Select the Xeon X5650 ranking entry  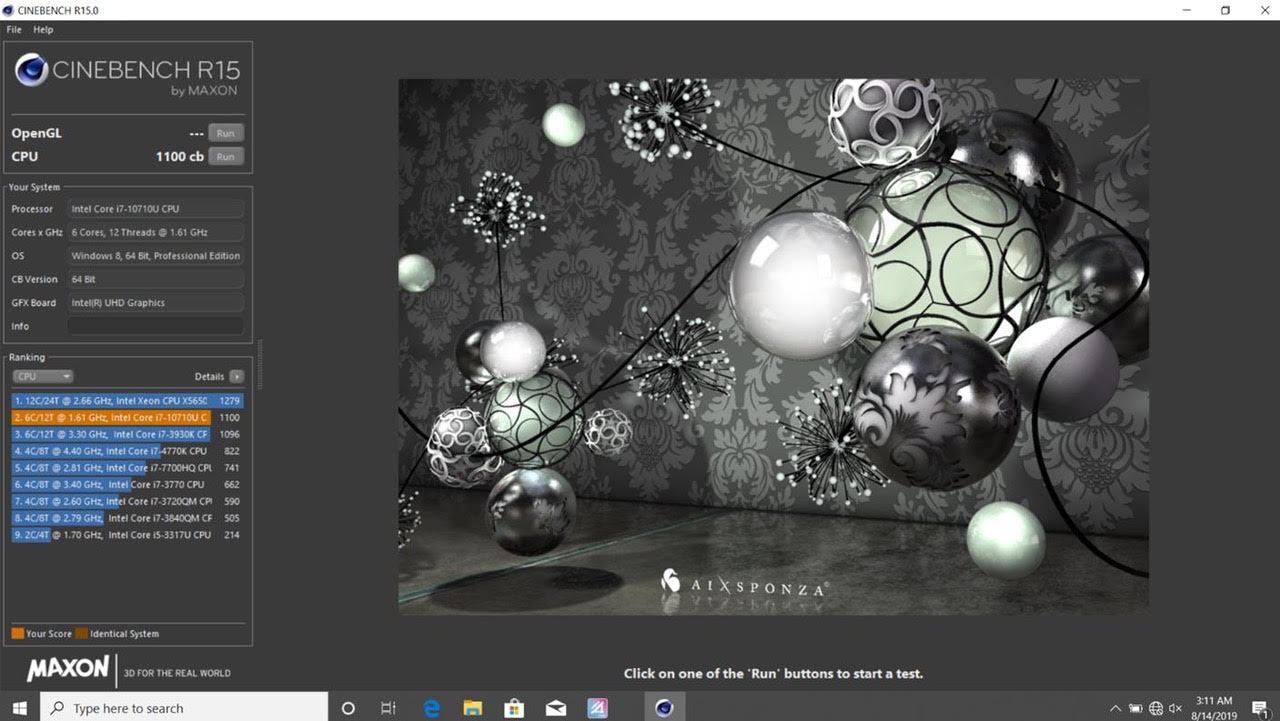(128, 401)
